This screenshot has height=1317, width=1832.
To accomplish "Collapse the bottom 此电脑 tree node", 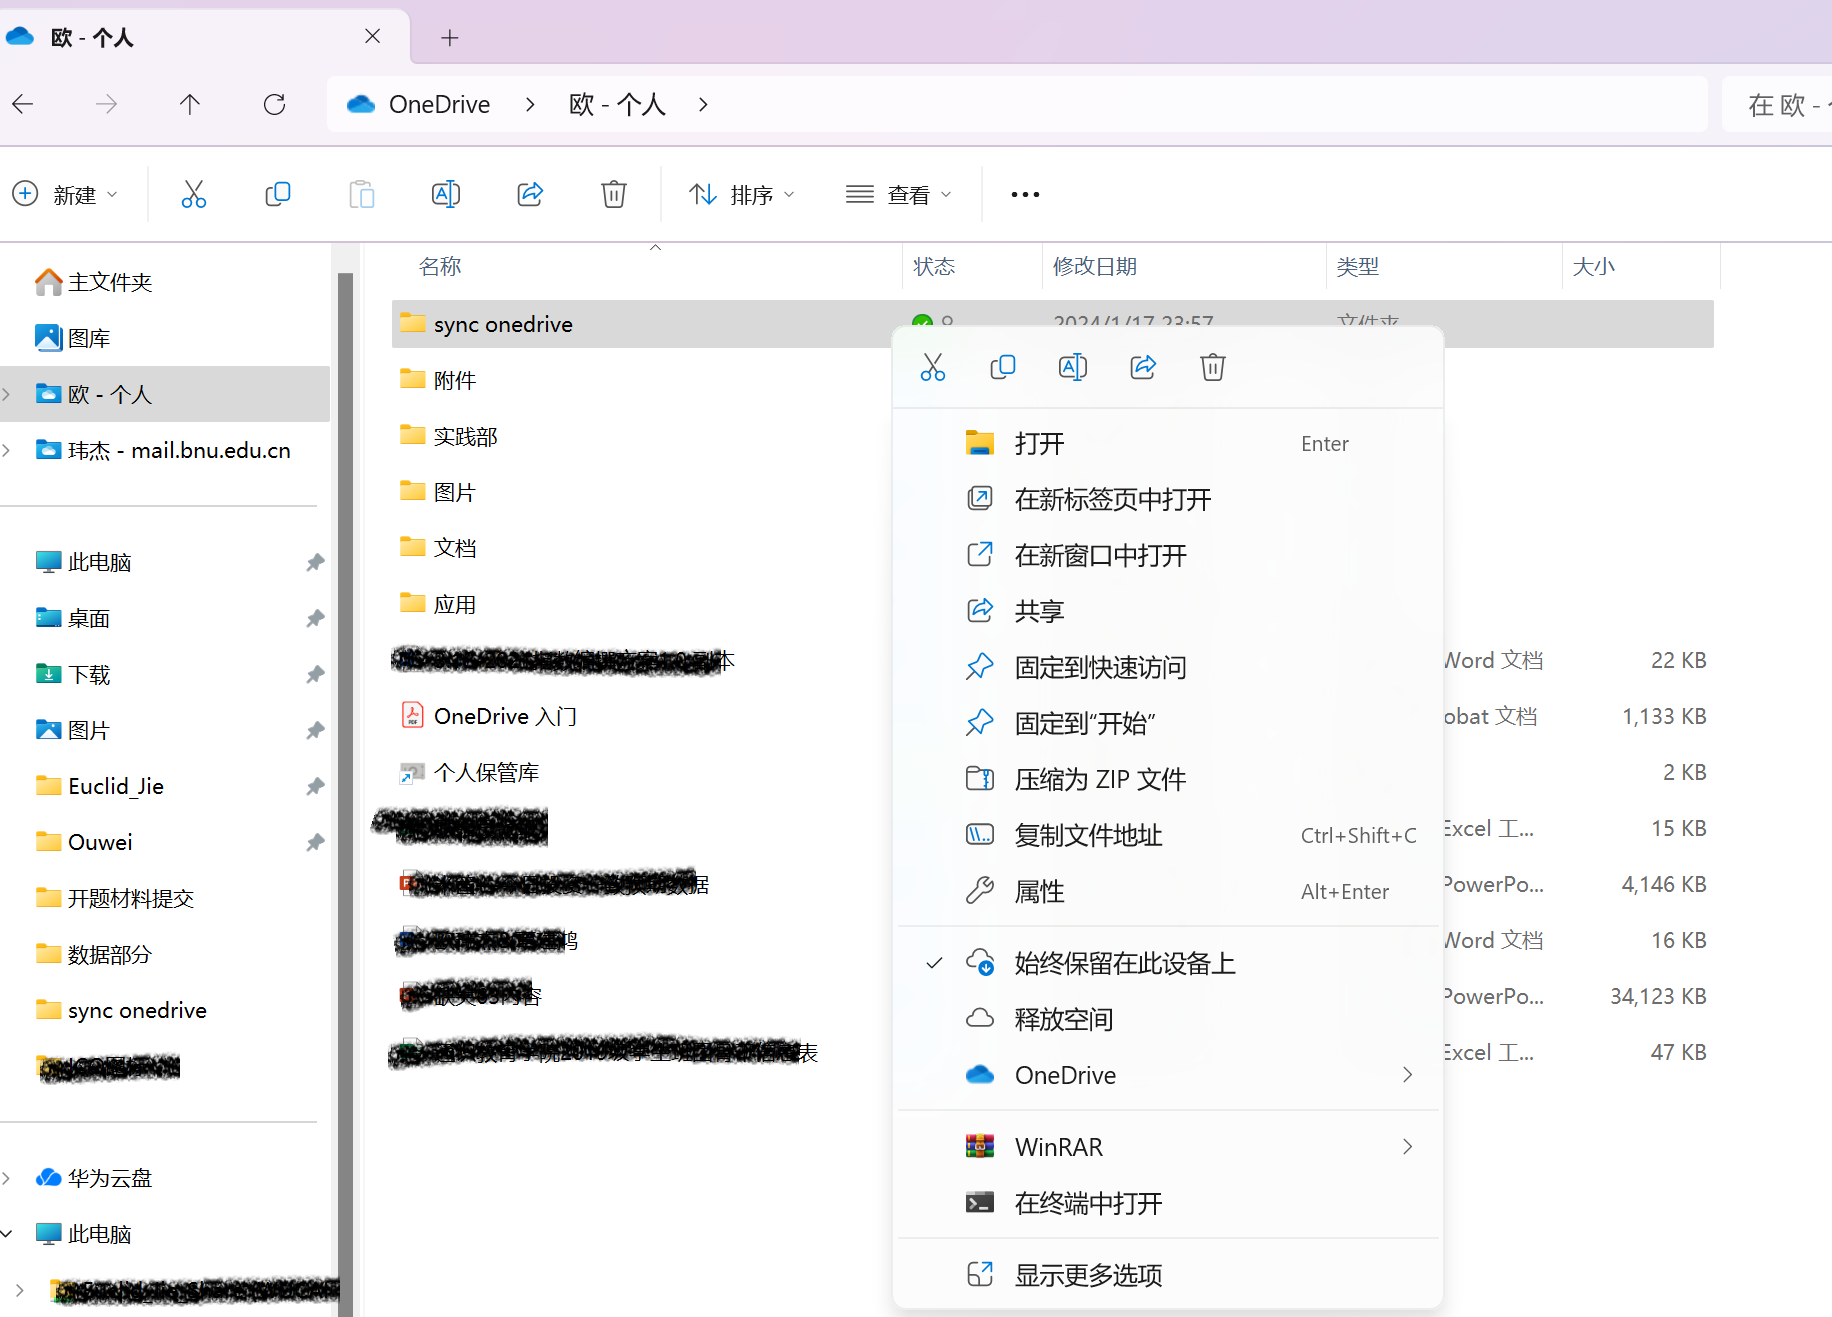I will [8, 1234].
